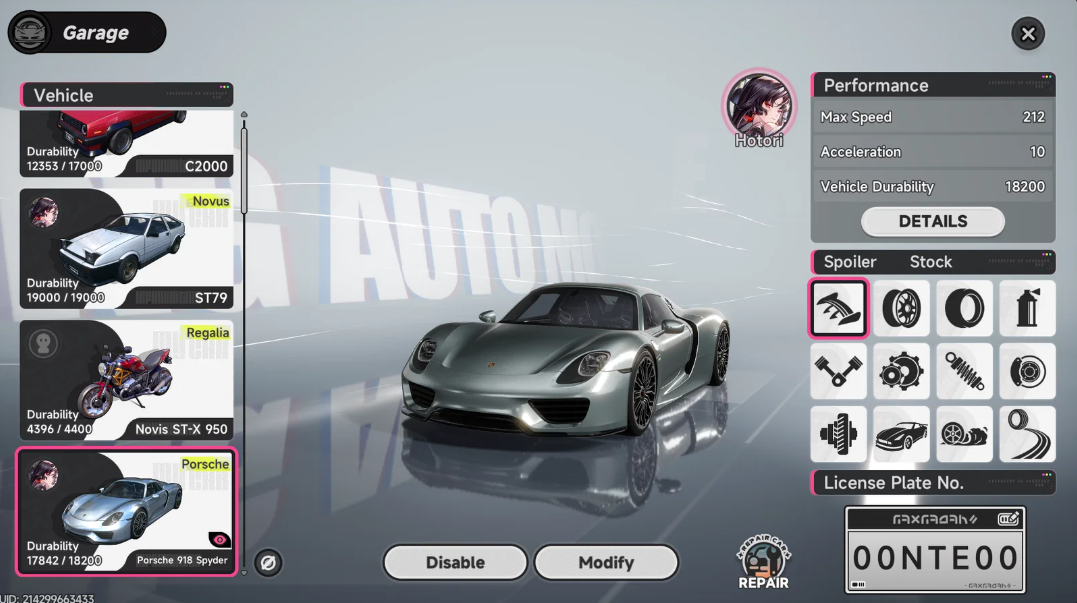
Task: Open the tire track trail slot
Action: 1028,434
